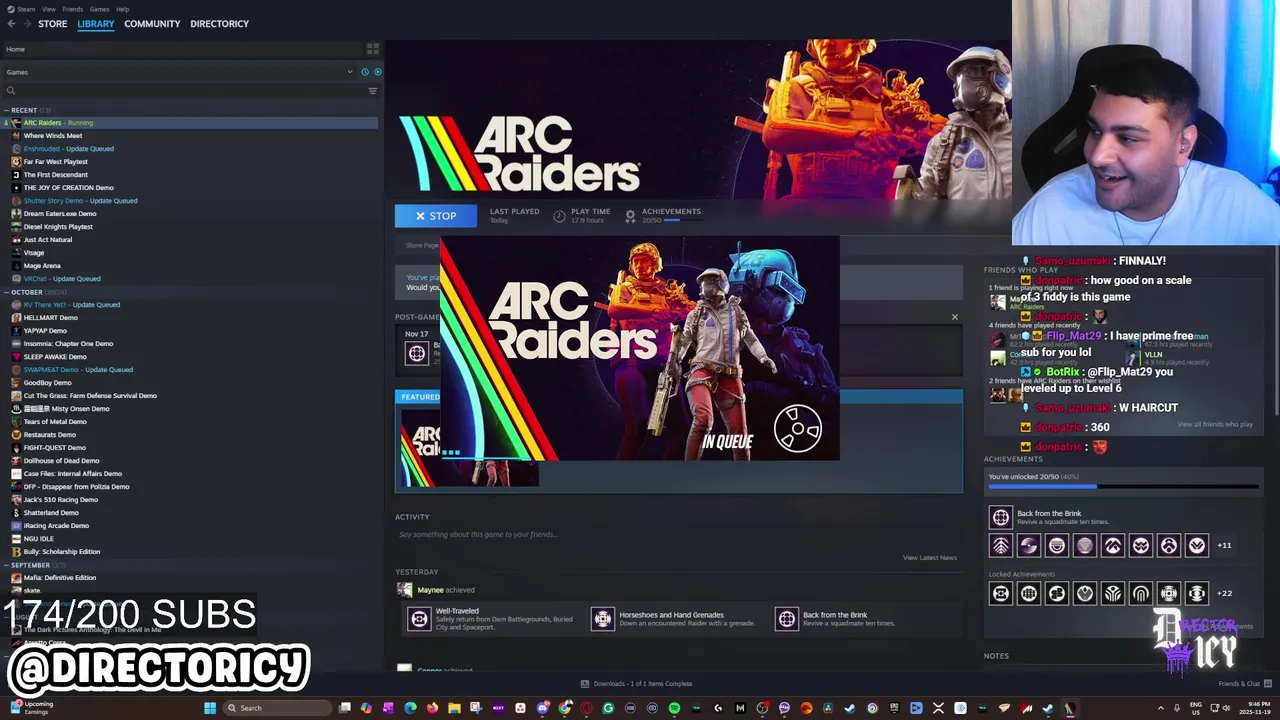This screenshot has height=720, width=1280.
Task: Select Where Winds Meet in library
Action: (53, 136)
